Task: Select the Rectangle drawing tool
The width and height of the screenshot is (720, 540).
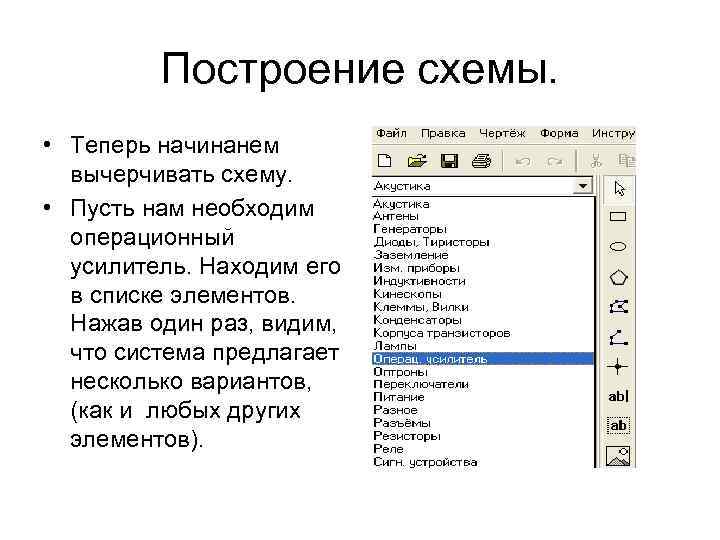Action: tap(618, 217)
